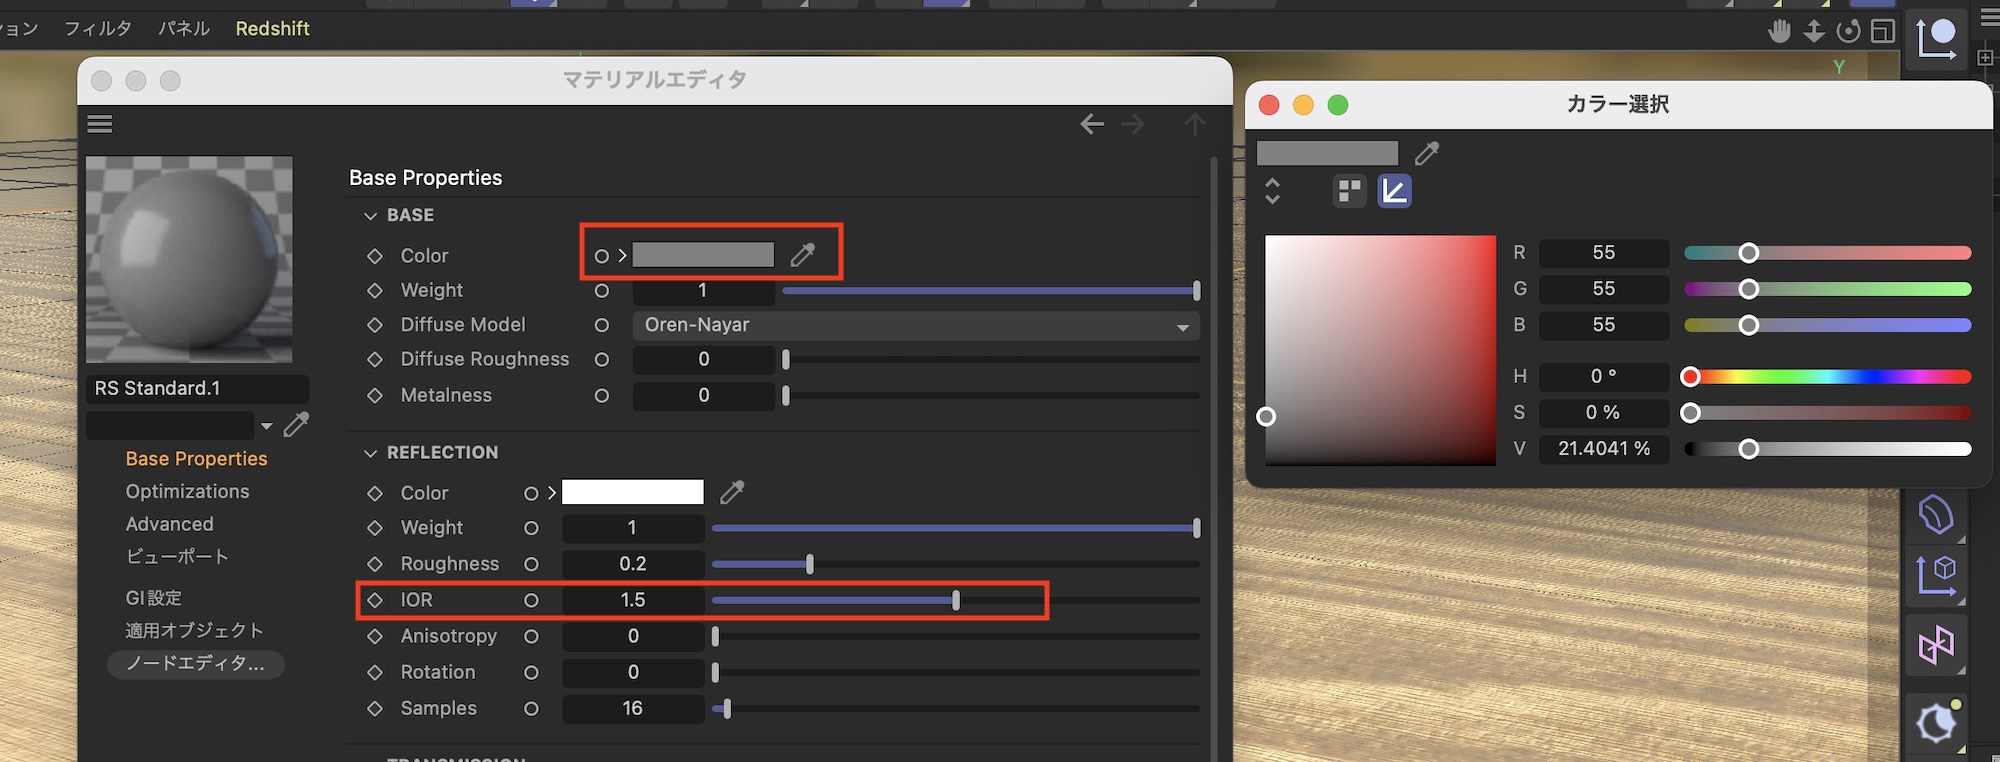This screenshot has width=2000, height=762.
Task: Click the Base Color eyedropper icon
Action: coord(802,255)
